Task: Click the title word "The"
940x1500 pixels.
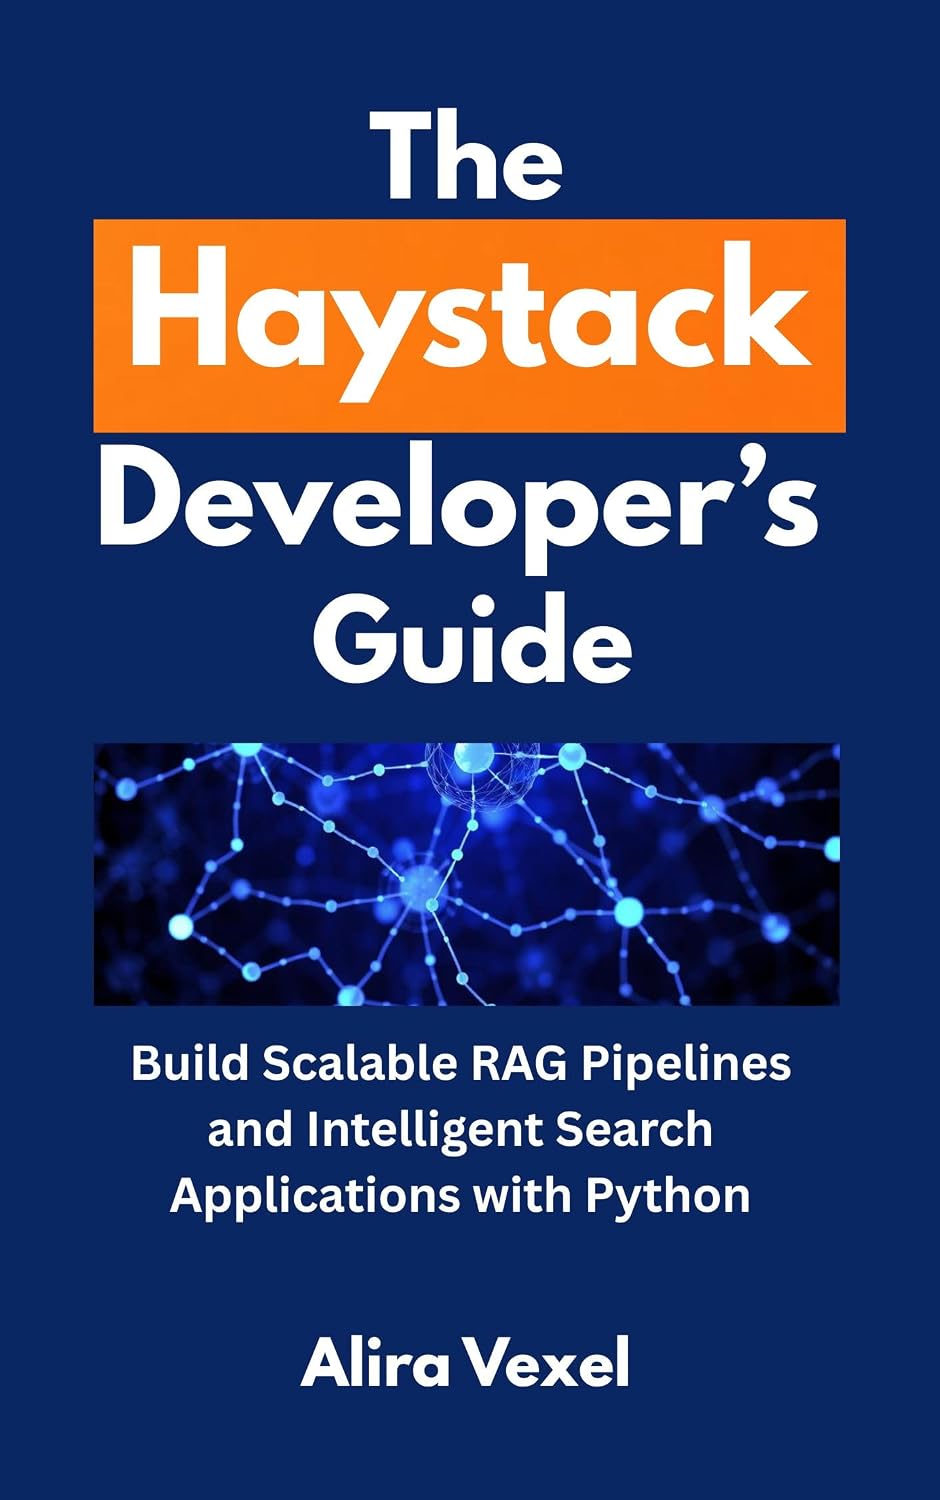Action: pyautogui.click(x=467, y=155)
